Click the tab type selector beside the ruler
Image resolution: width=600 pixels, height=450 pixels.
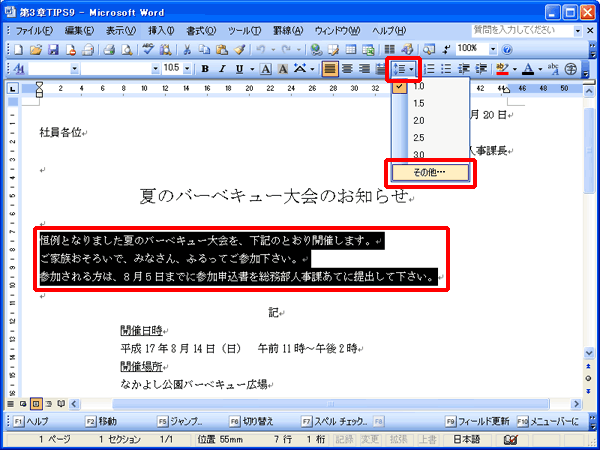13,89
